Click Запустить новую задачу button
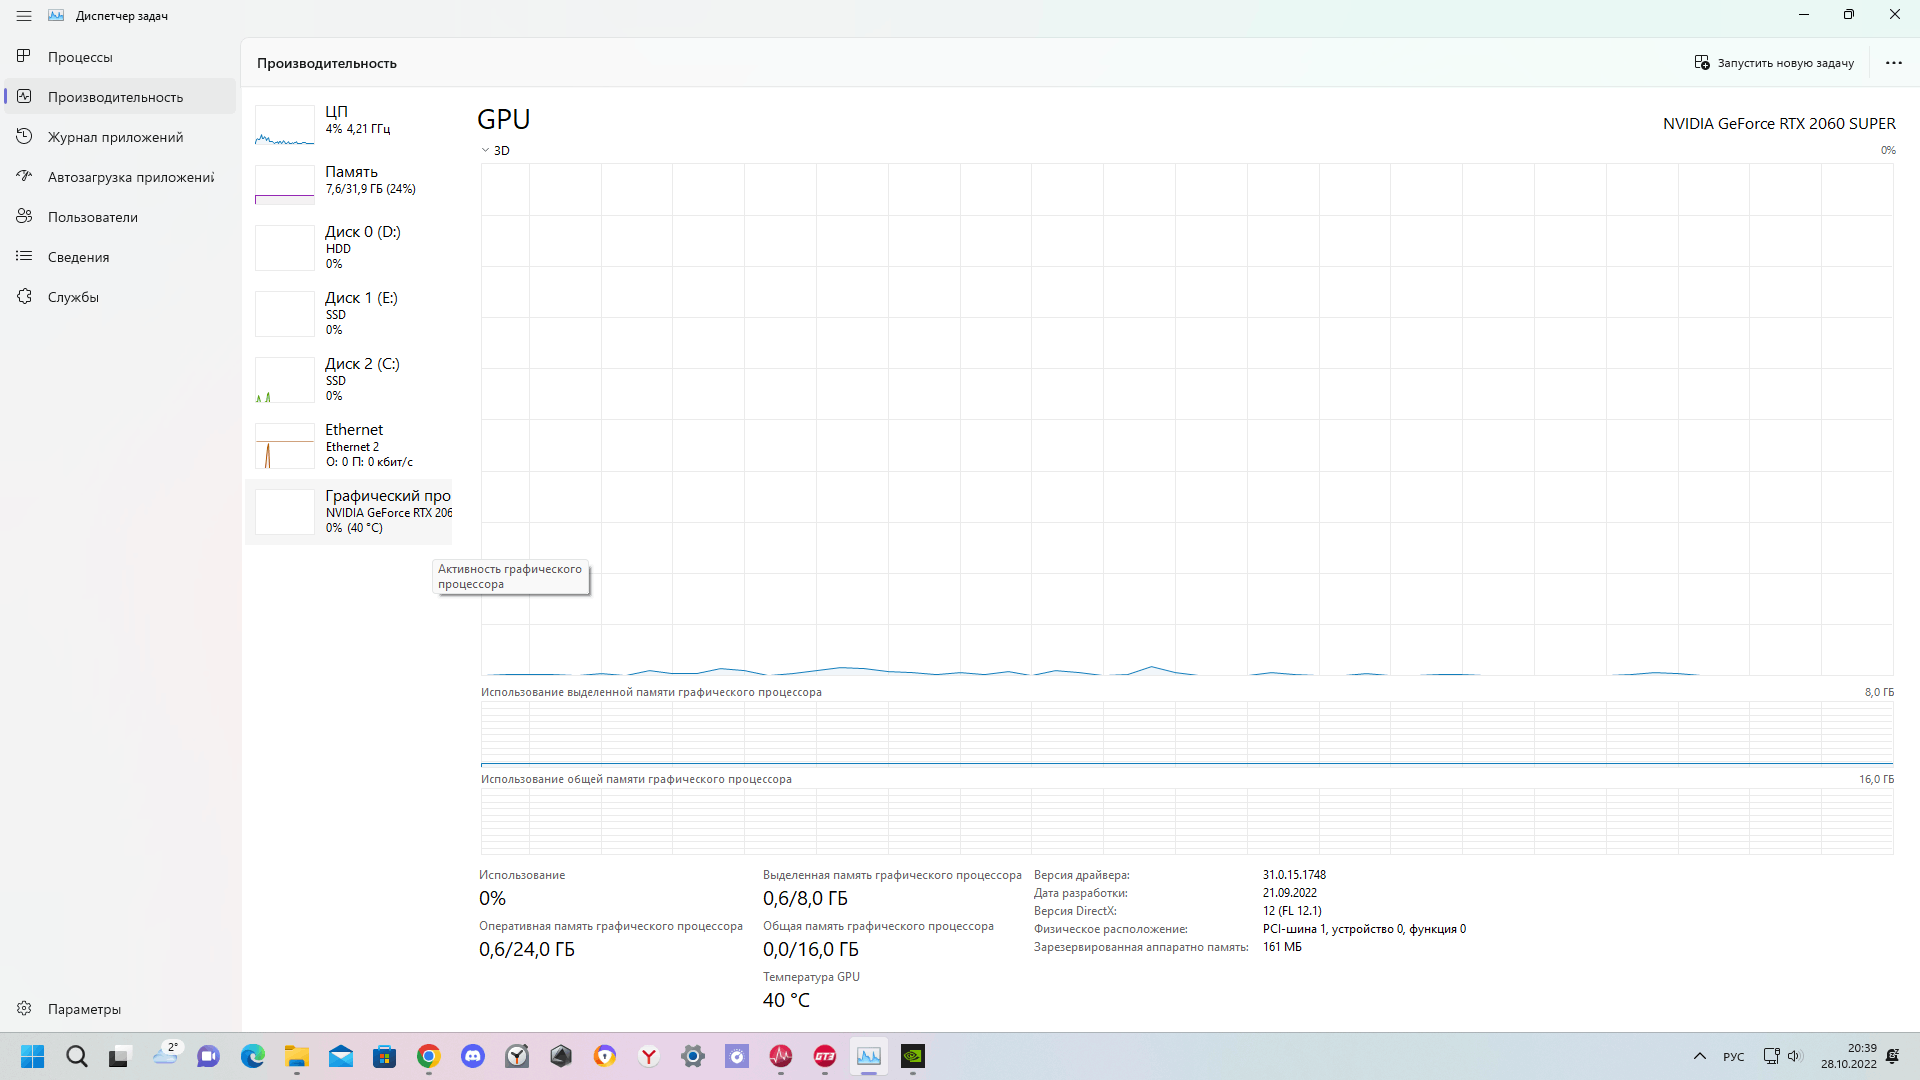1920x1080 pixels. [1774, 63]
